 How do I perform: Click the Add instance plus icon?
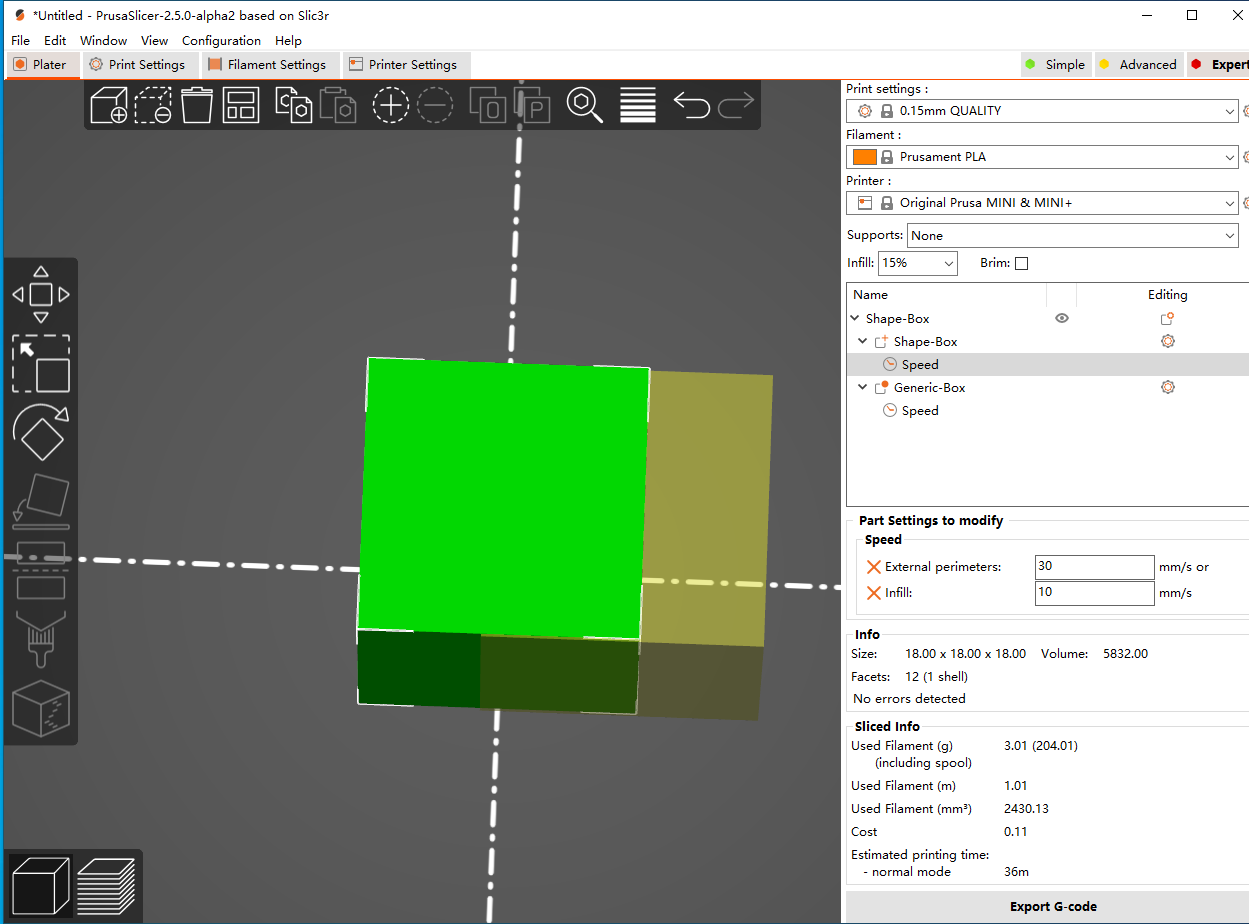[x=391, y=104]
